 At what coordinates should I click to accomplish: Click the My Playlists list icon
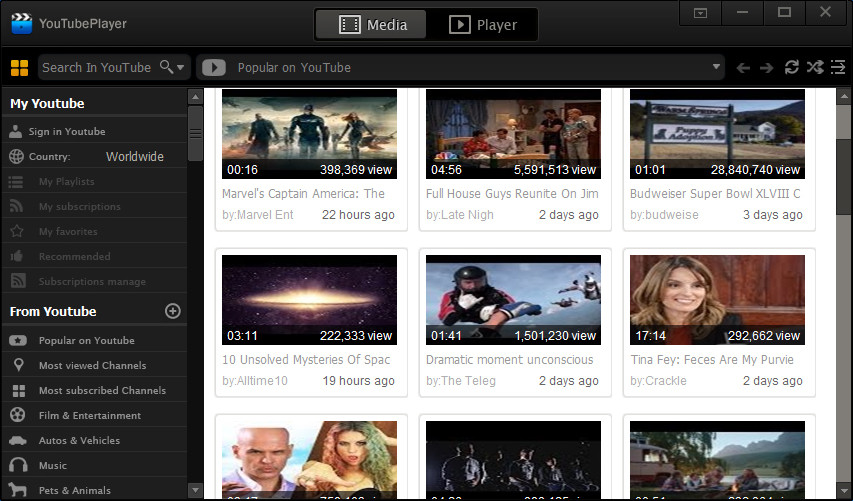tap(16, 182)
